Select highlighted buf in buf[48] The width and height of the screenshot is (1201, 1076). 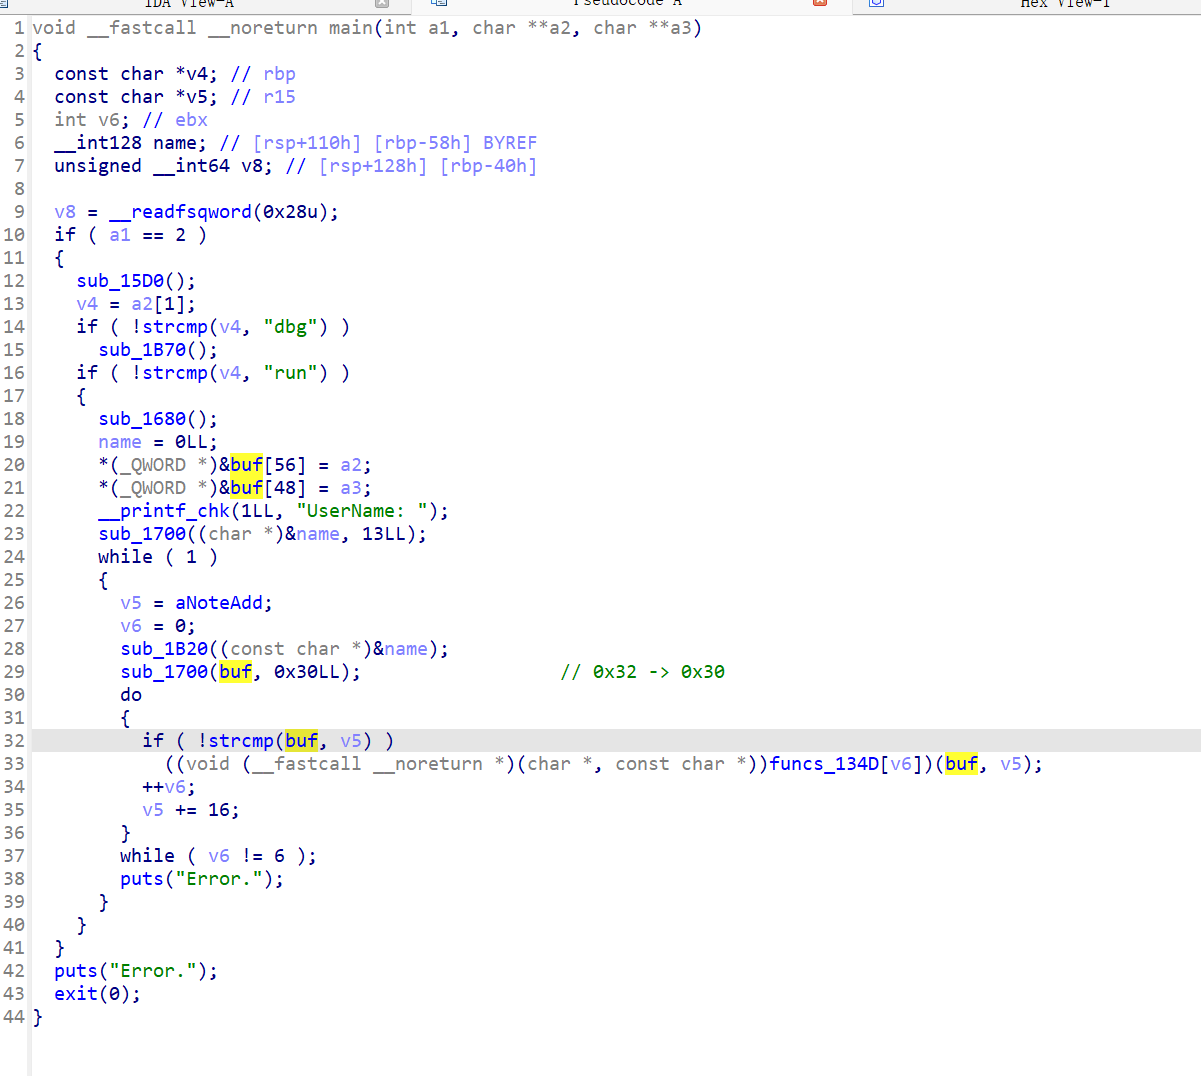point(246,488)
